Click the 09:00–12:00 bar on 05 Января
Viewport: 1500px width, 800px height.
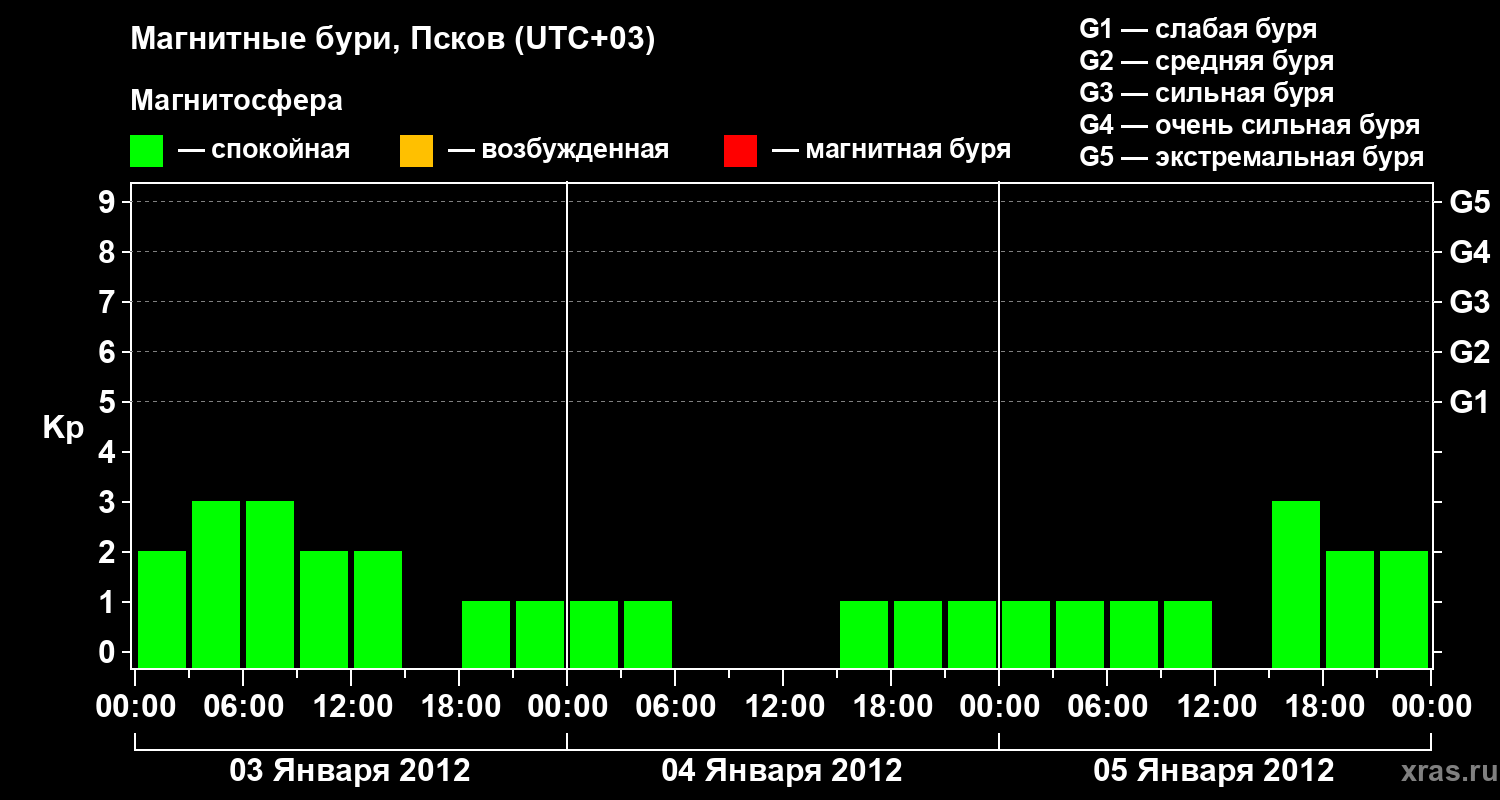tap(1188, 634)
